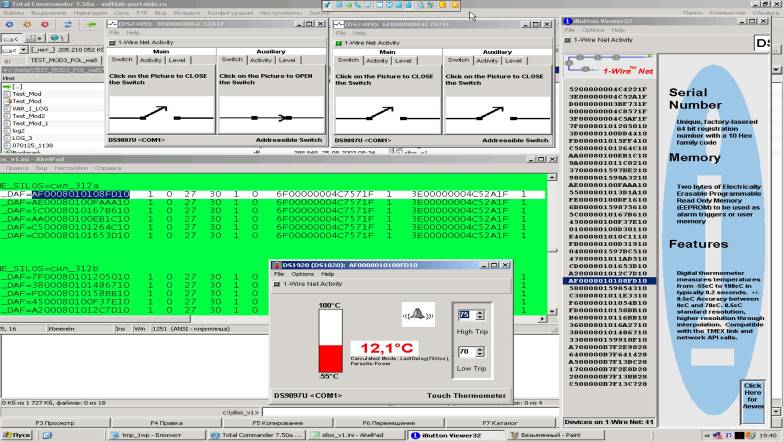
Task: Click the F3 Просмотр button
Action: pyautogui.click(x=55, y=423)
